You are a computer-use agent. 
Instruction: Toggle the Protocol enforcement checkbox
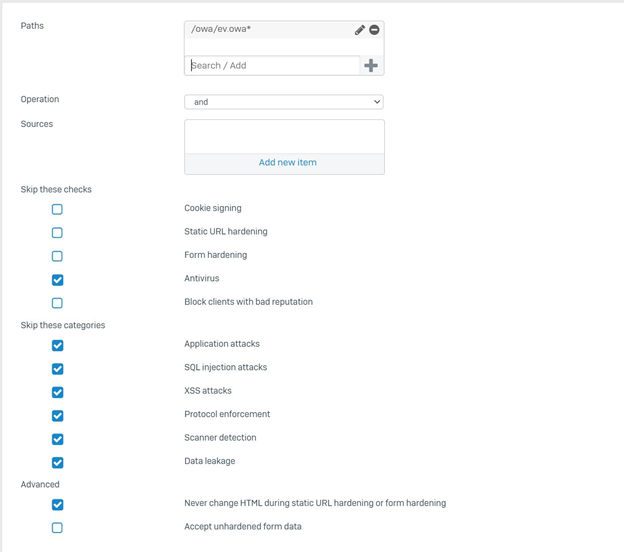click(57, 416)
